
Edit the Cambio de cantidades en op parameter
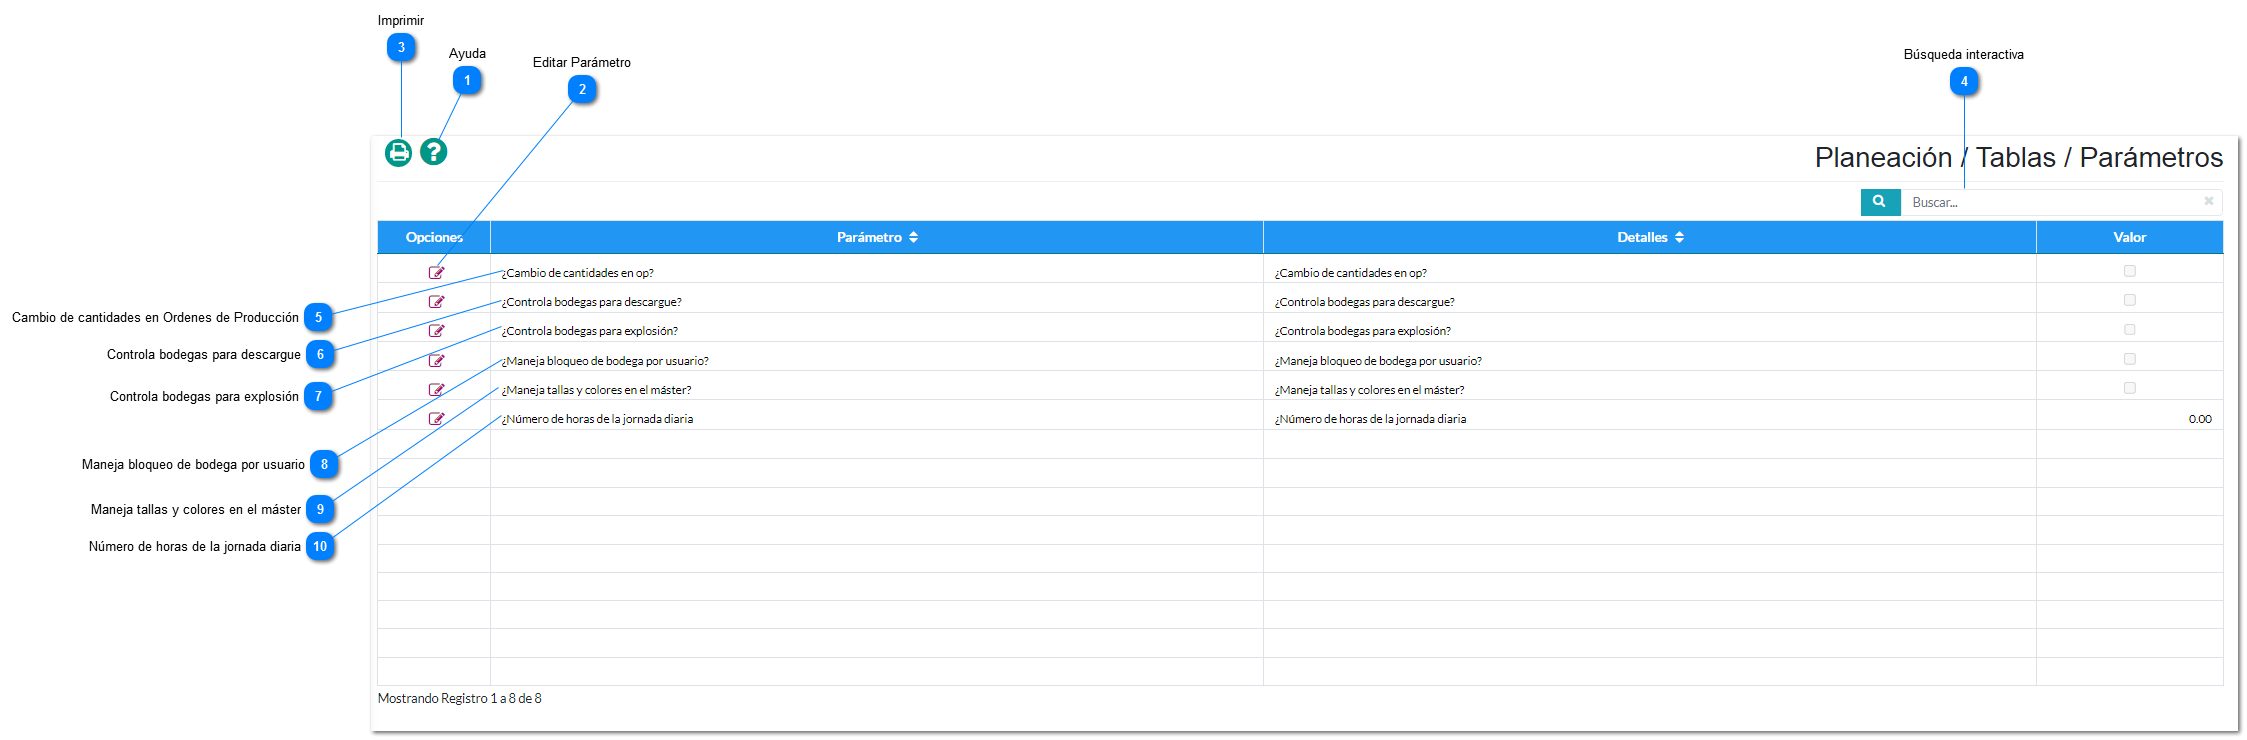point(436,272)
